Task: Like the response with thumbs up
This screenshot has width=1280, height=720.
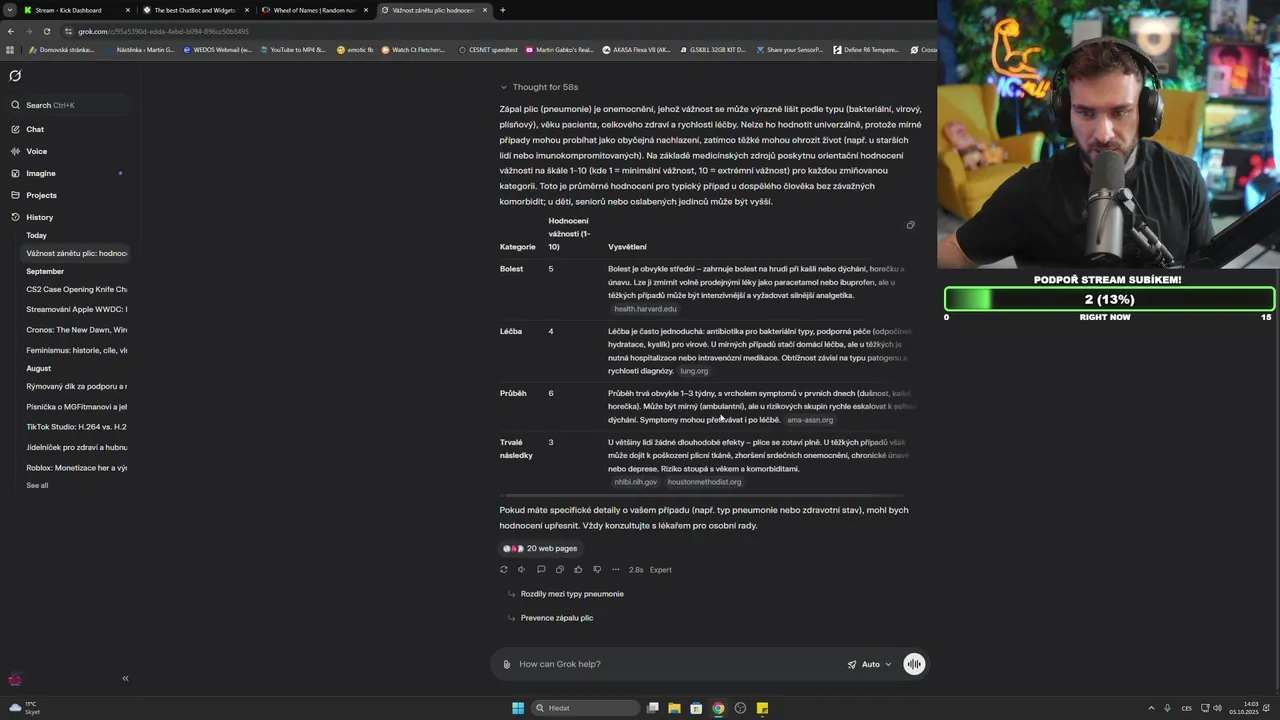Action: coord(578,570)
